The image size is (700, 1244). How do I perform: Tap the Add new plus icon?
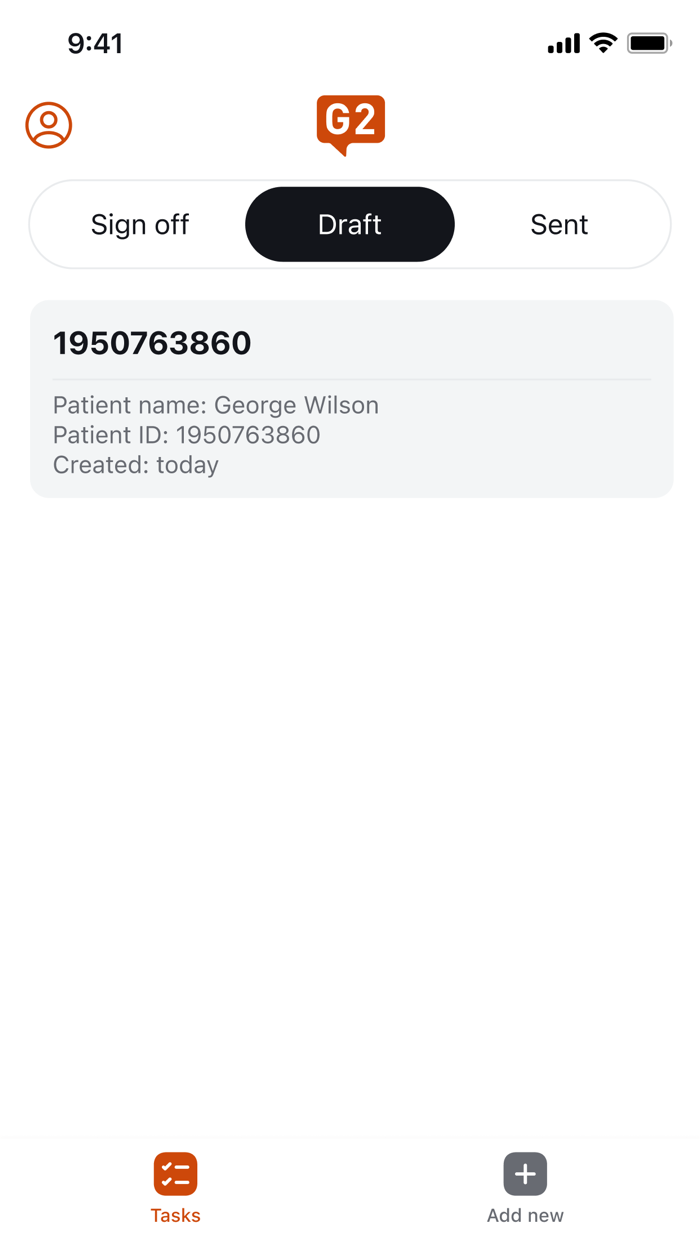pos(525,1174)
